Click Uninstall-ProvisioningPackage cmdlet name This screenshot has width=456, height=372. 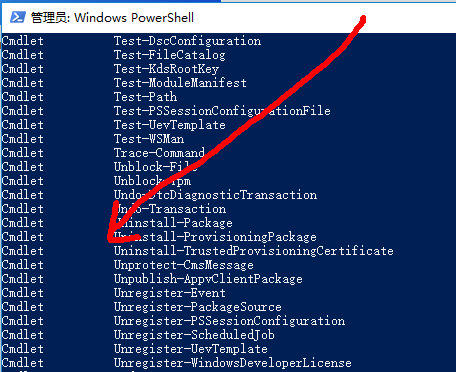tap(215, 237)
